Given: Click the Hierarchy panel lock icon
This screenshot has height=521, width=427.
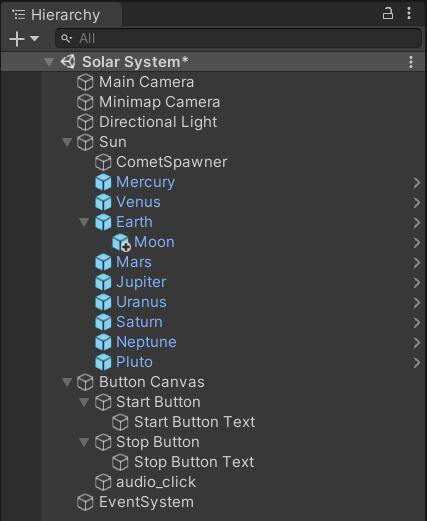Looking at the screenshot, I should pyautogui.click(x=387, y=14).
